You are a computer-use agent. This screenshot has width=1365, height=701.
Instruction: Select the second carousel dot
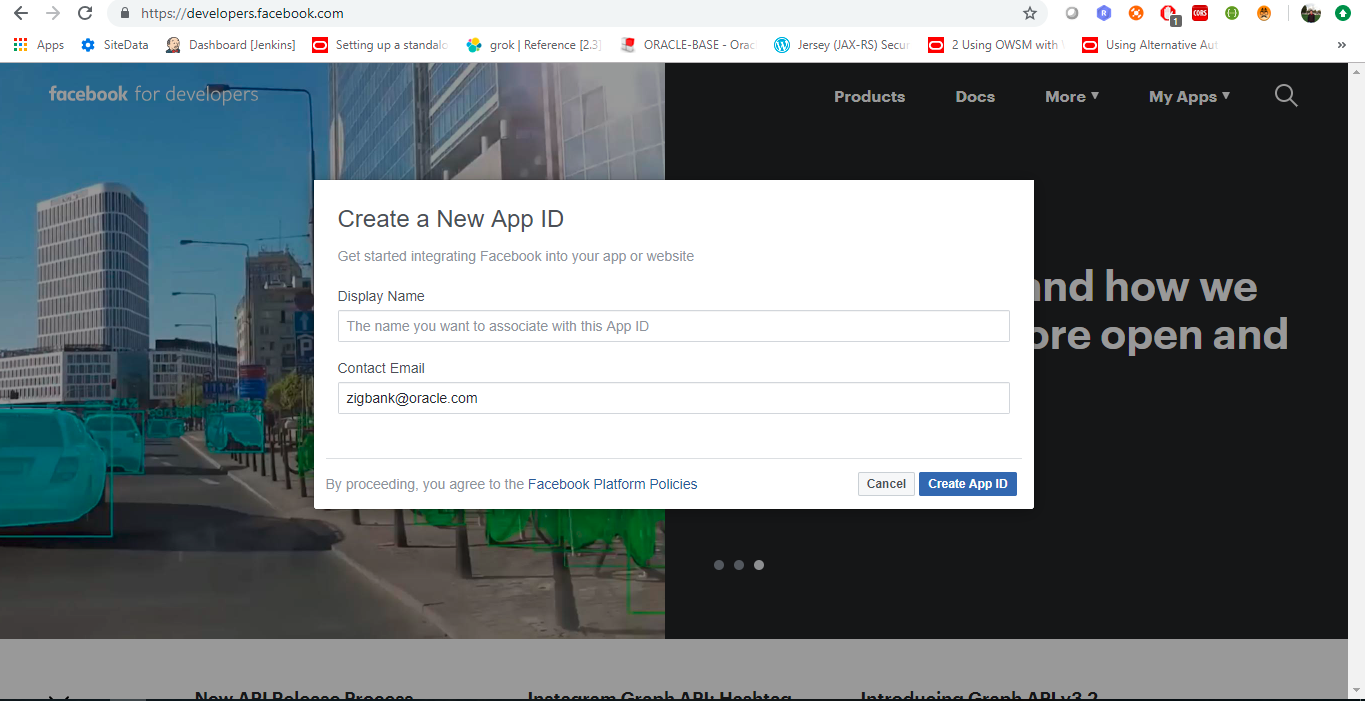(739, 565)
